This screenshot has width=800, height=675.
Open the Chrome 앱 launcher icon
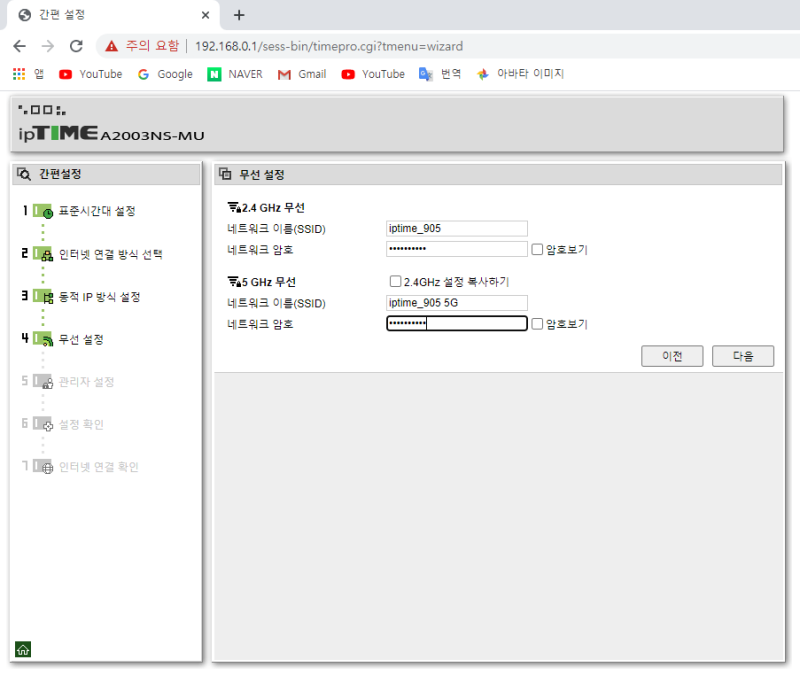pos(18,73)
